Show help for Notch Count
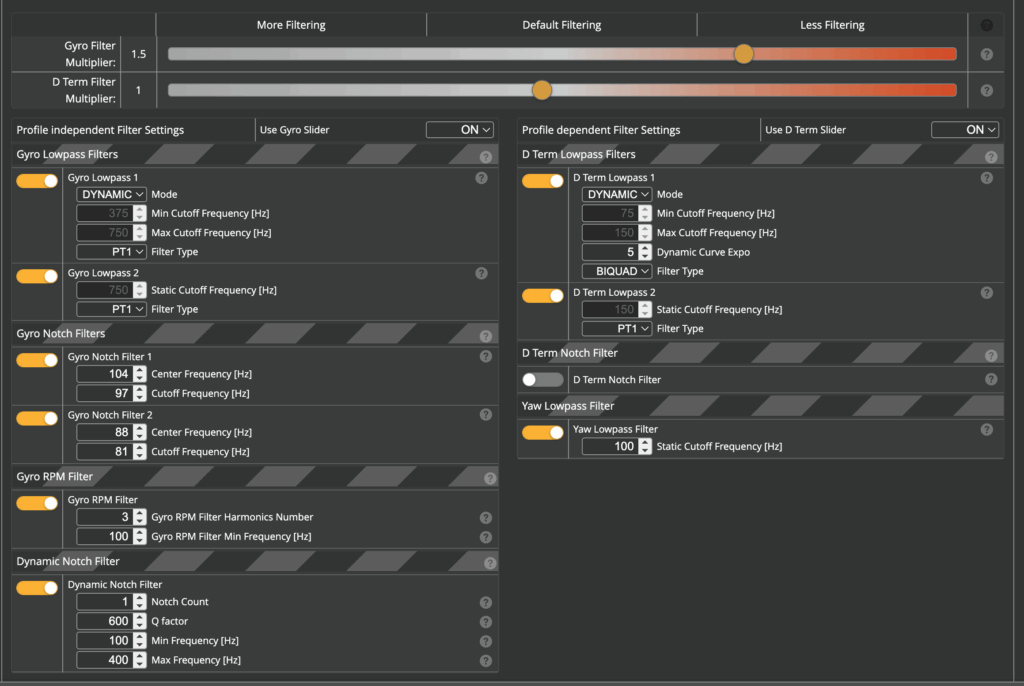1024x686 pixels. pos(485,602)
